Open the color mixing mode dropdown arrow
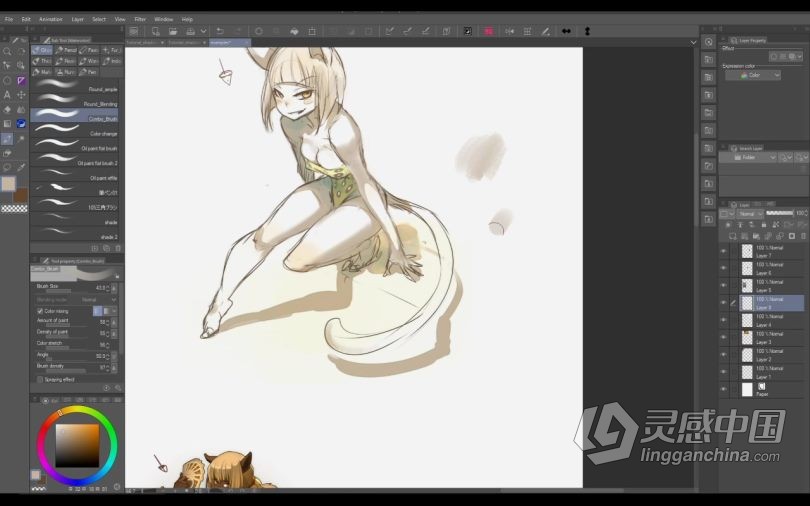The height and width of the screenshot is (506, 810). tap(114, 311)
